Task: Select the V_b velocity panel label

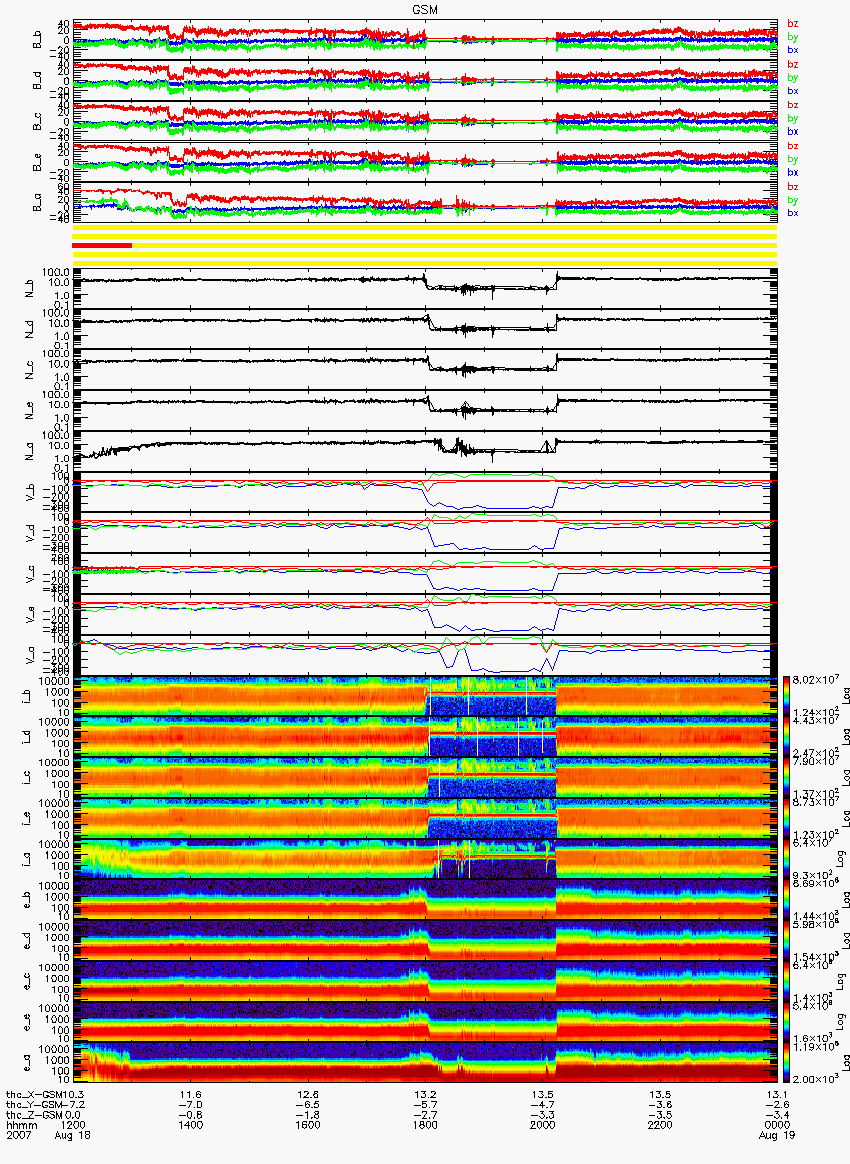Action: coord(30,492)
